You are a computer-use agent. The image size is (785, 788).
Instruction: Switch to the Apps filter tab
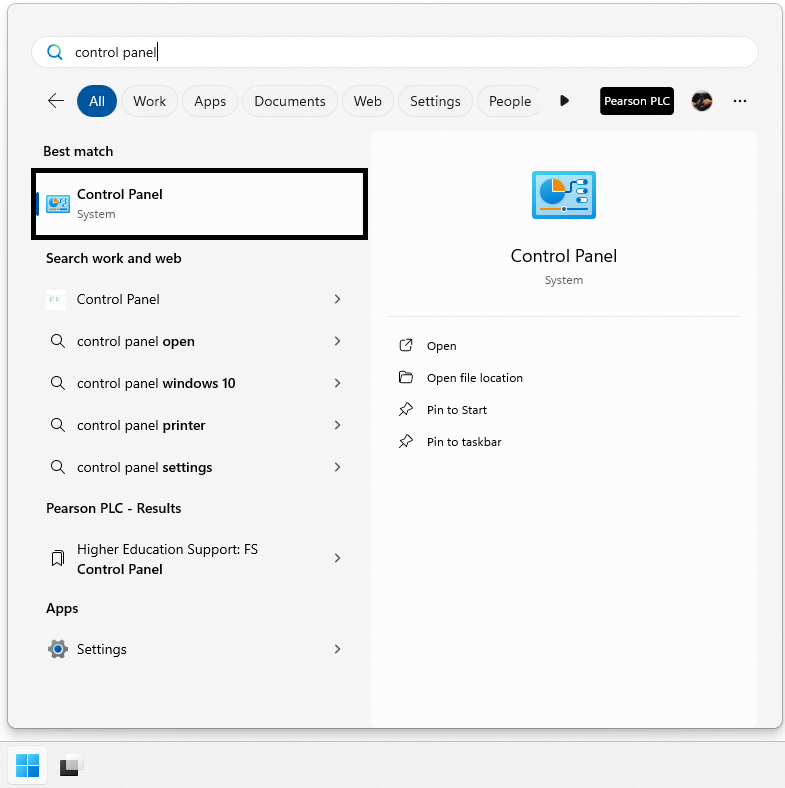point(210,101)
